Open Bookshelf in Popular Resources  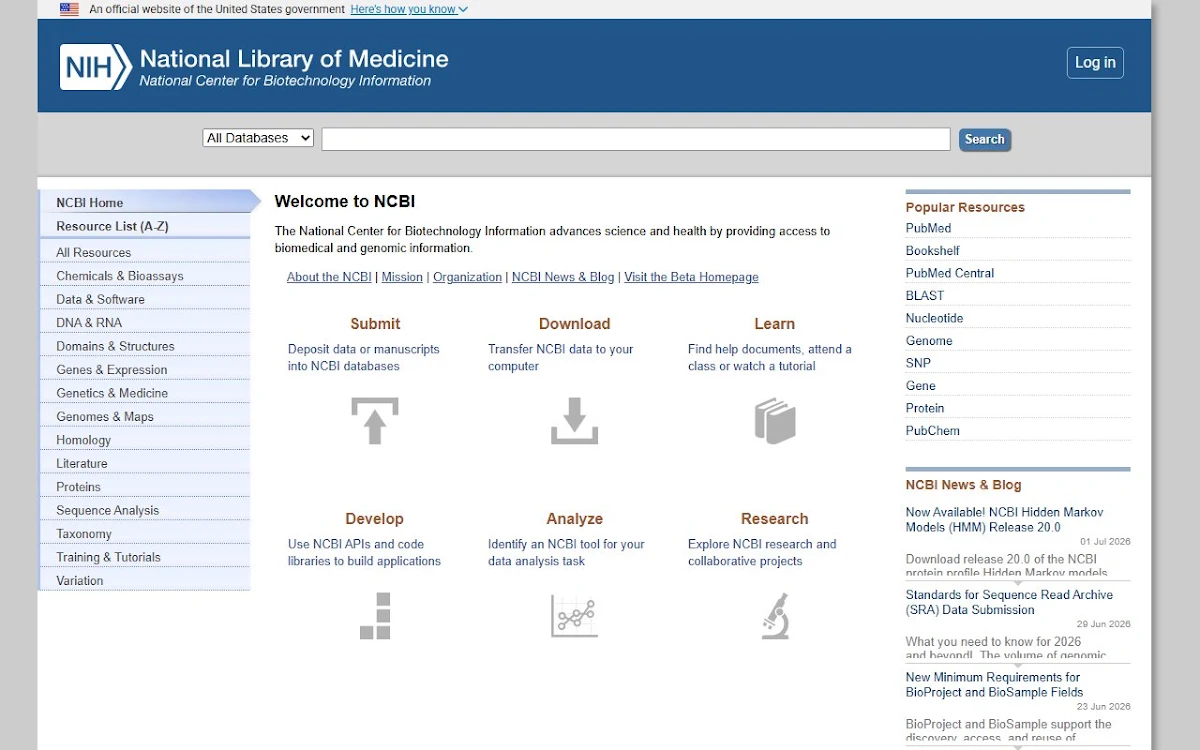(932, 251)
